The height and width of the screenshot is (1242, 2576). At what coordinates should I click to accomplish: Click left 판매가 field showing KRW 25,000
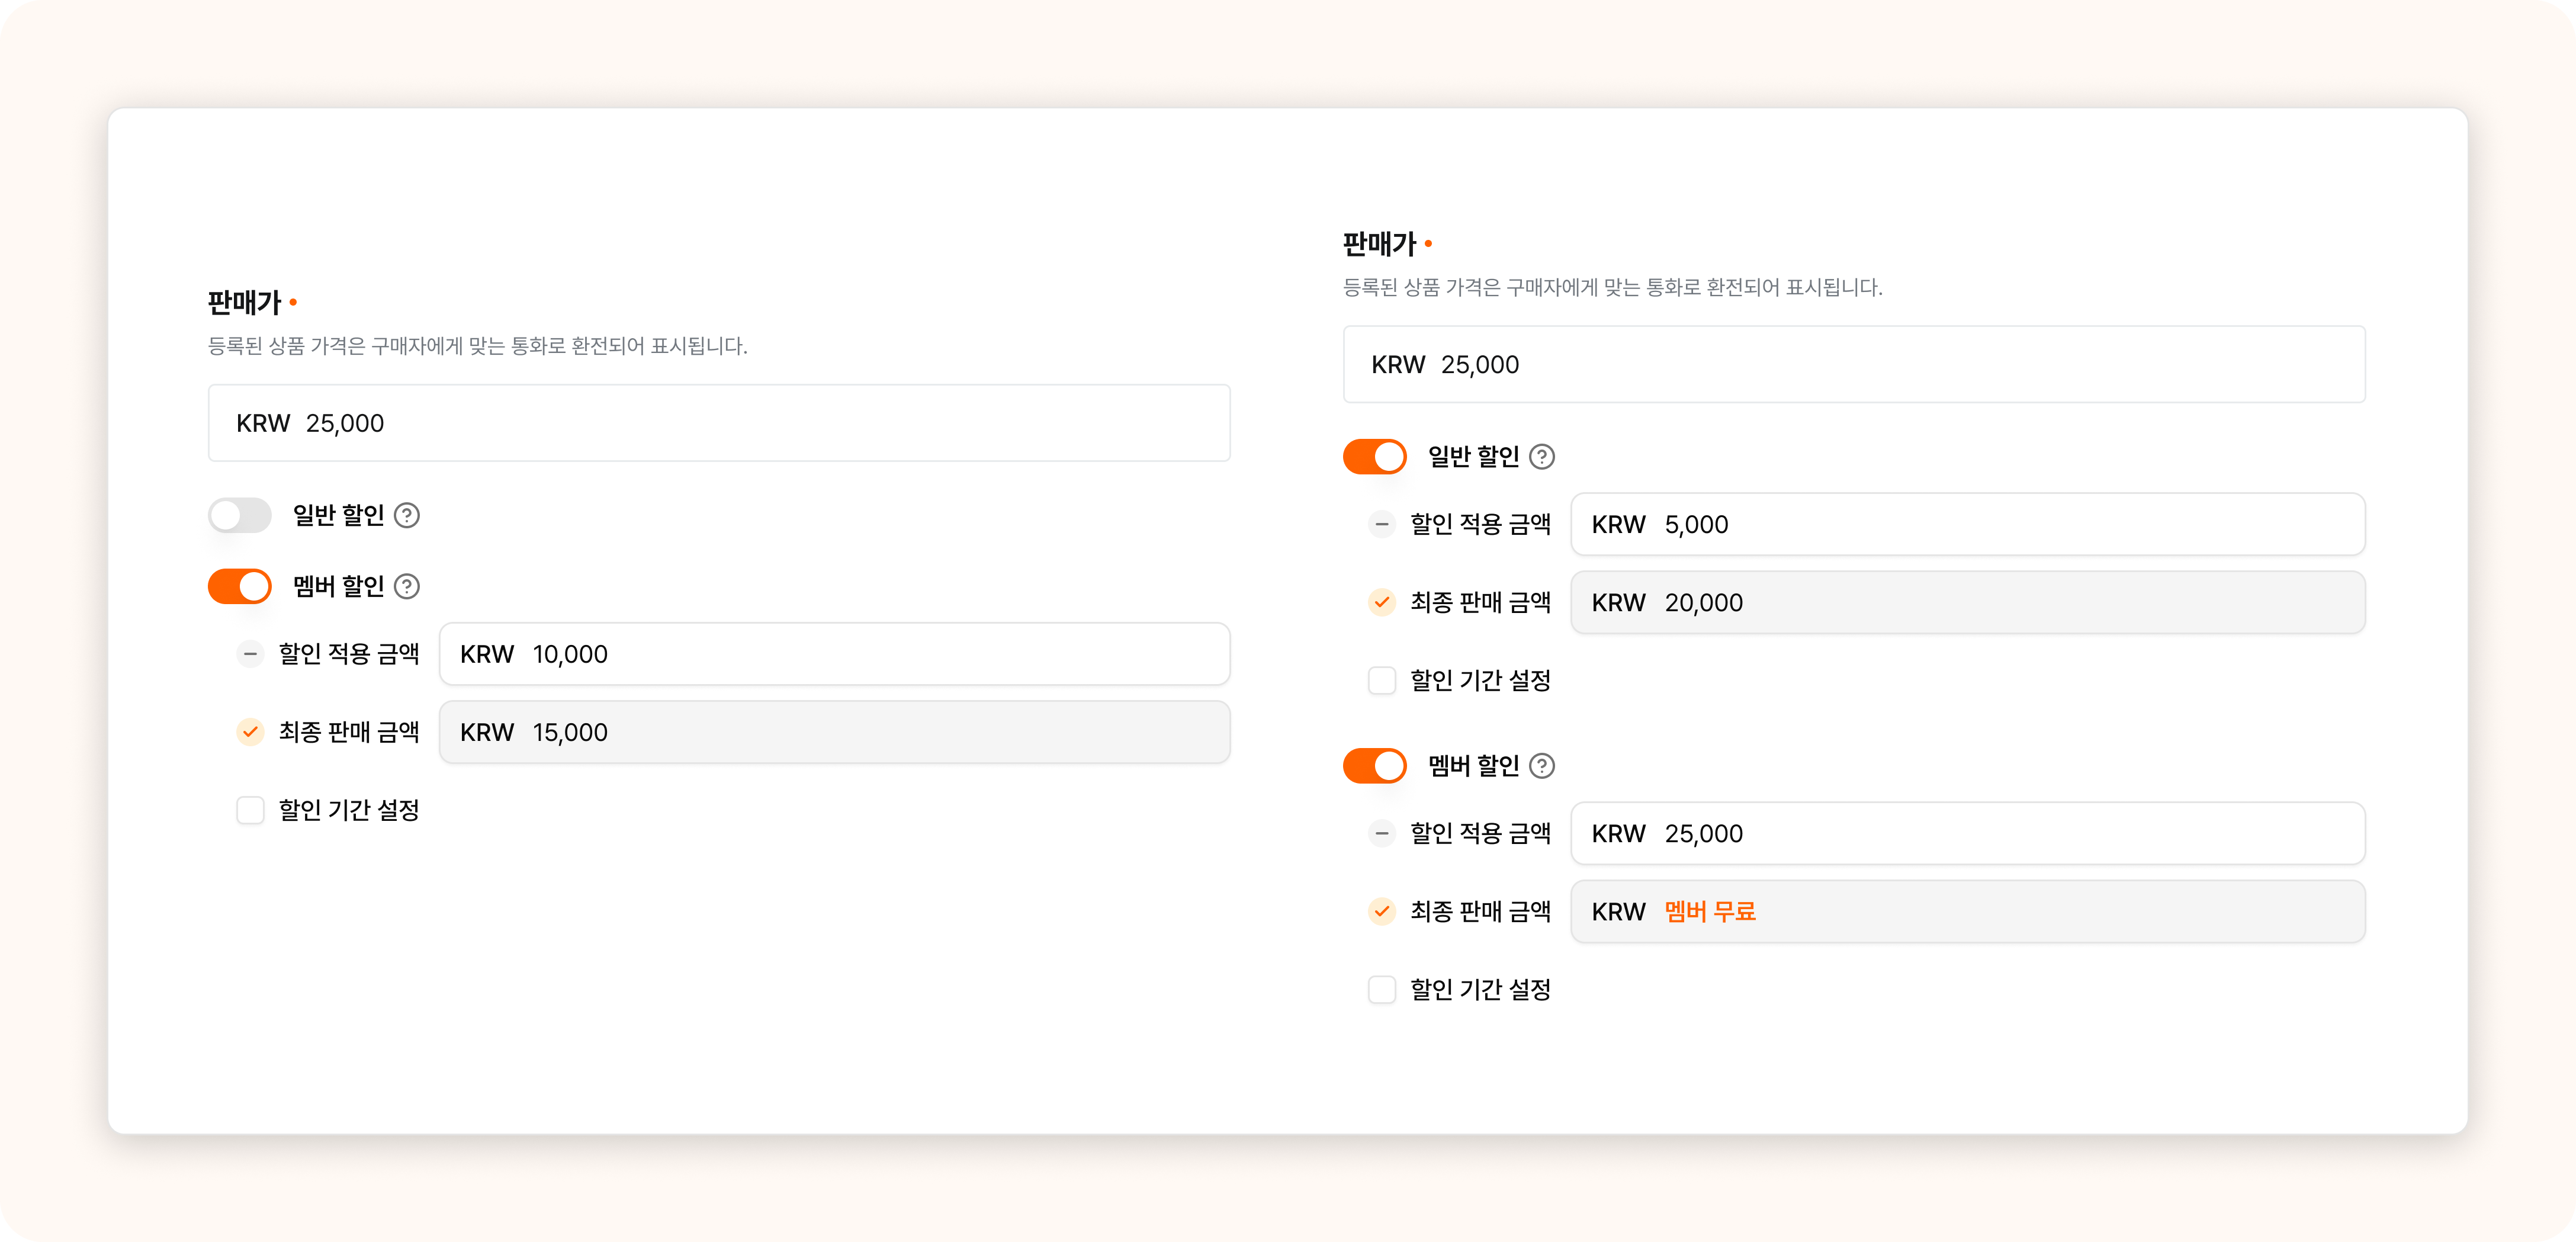click(718, 423)
